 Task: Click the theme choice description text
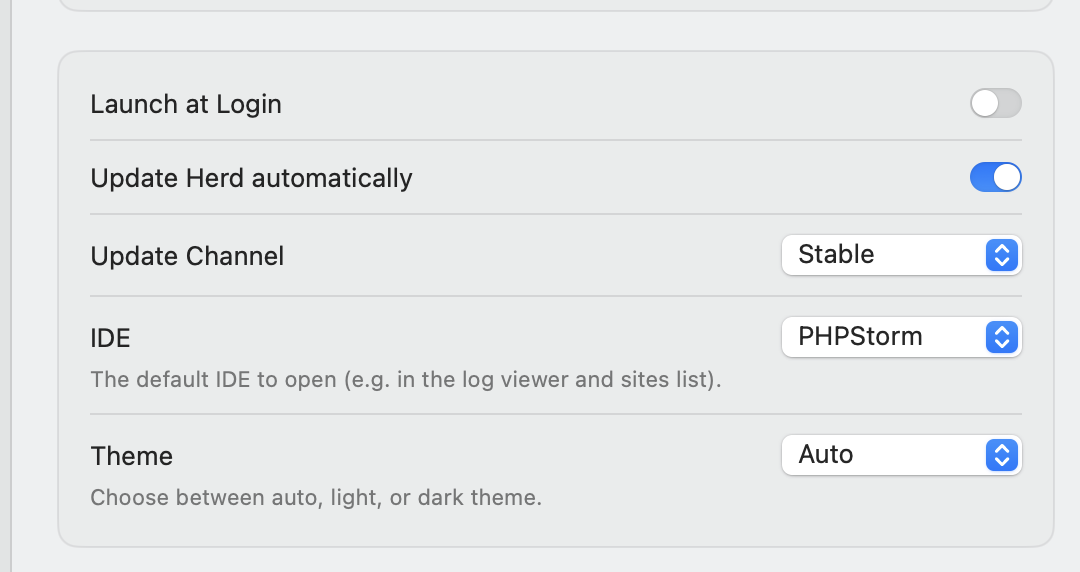pyautogui.click(x=315, y=497)
